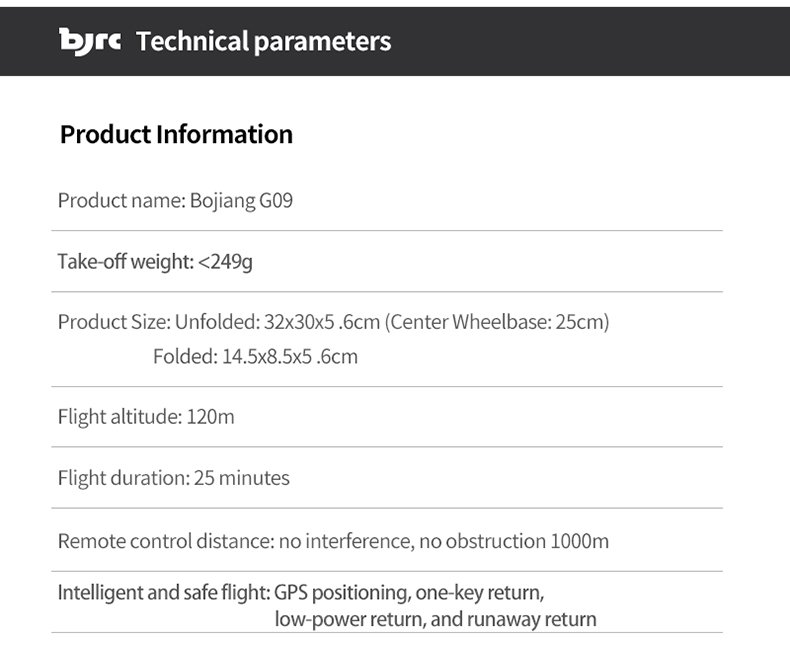Click the "Flight altitude:" label
This screenshot has width=790, height=667.
pos(120,416)
